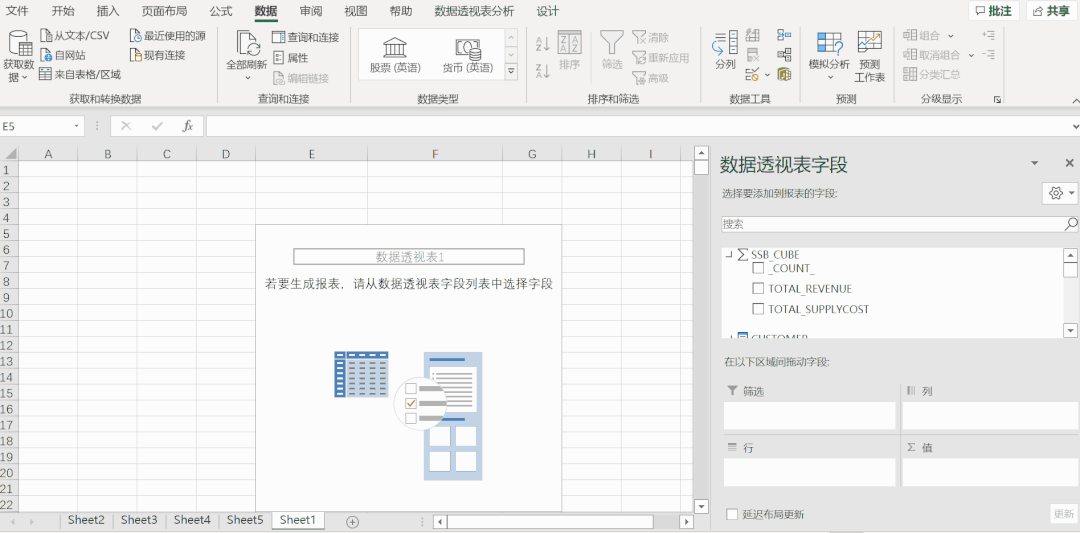Open the File (文件) tab
The height and width of the screenshot is (533, 1080).
tap(17, 11)
